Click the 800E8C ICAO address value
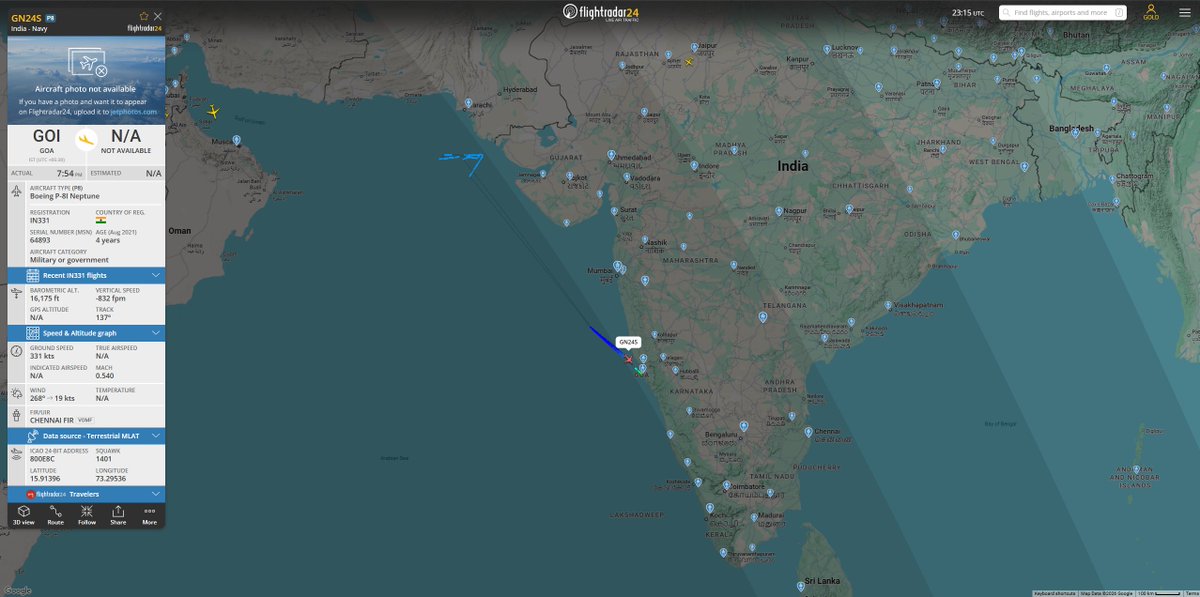1200x597 pixels. pyautogui.click(x=42, y=459)
